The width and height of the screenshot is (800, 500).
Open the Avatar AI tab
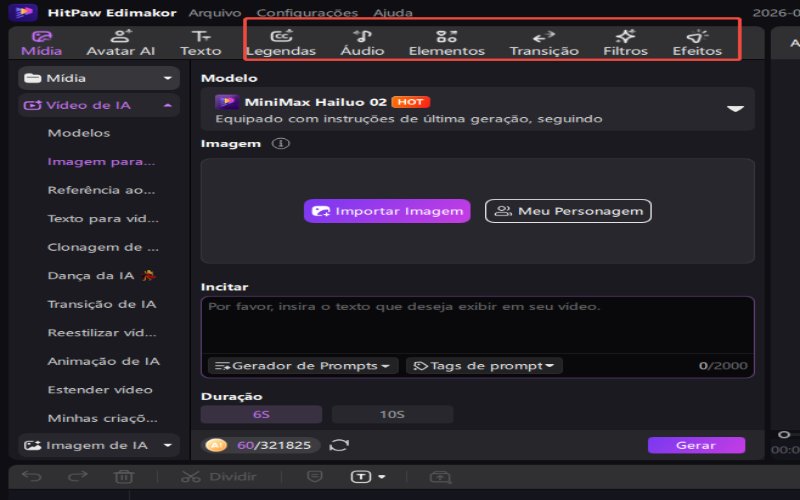tap(120, 43)
